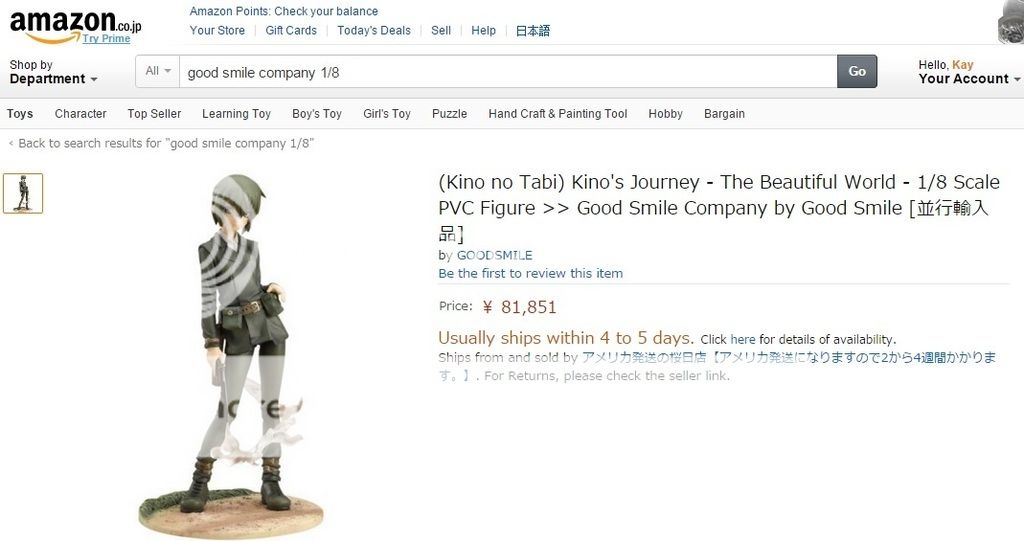Switch language to 日本語

coord(532,30)
